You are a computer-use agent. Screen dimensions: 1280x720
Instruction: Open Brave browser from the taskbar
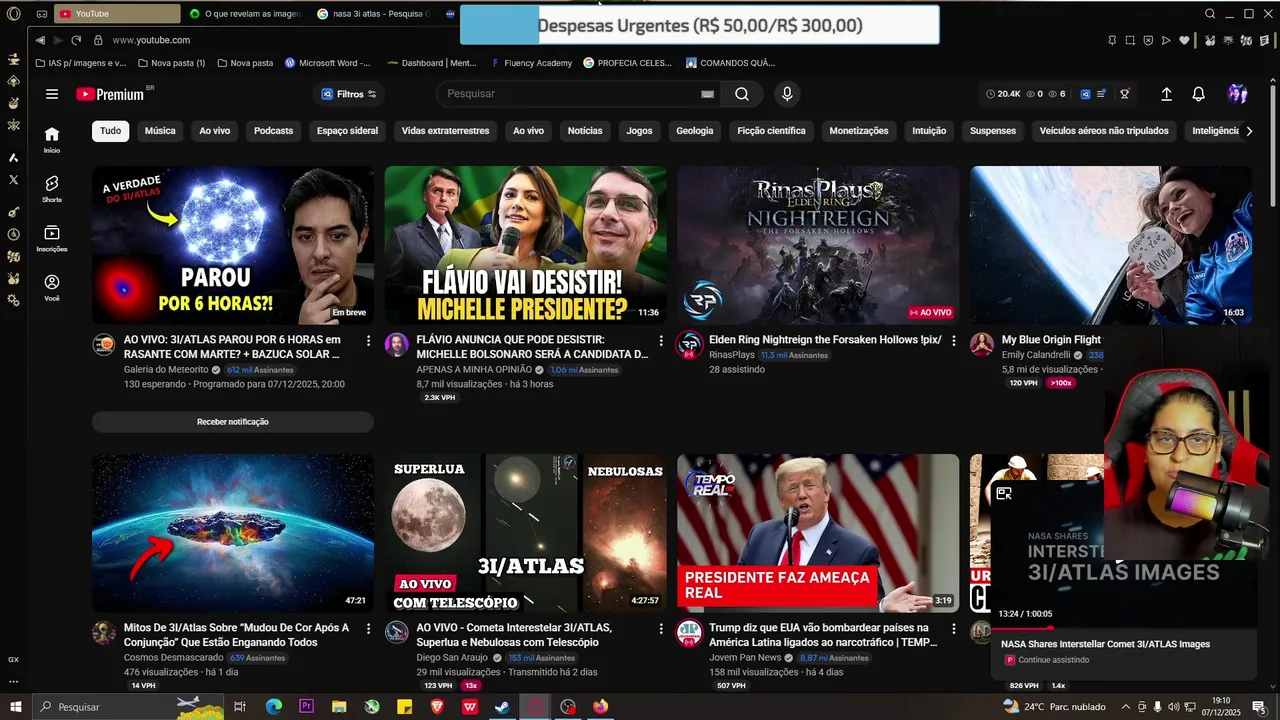pos(437,707)
